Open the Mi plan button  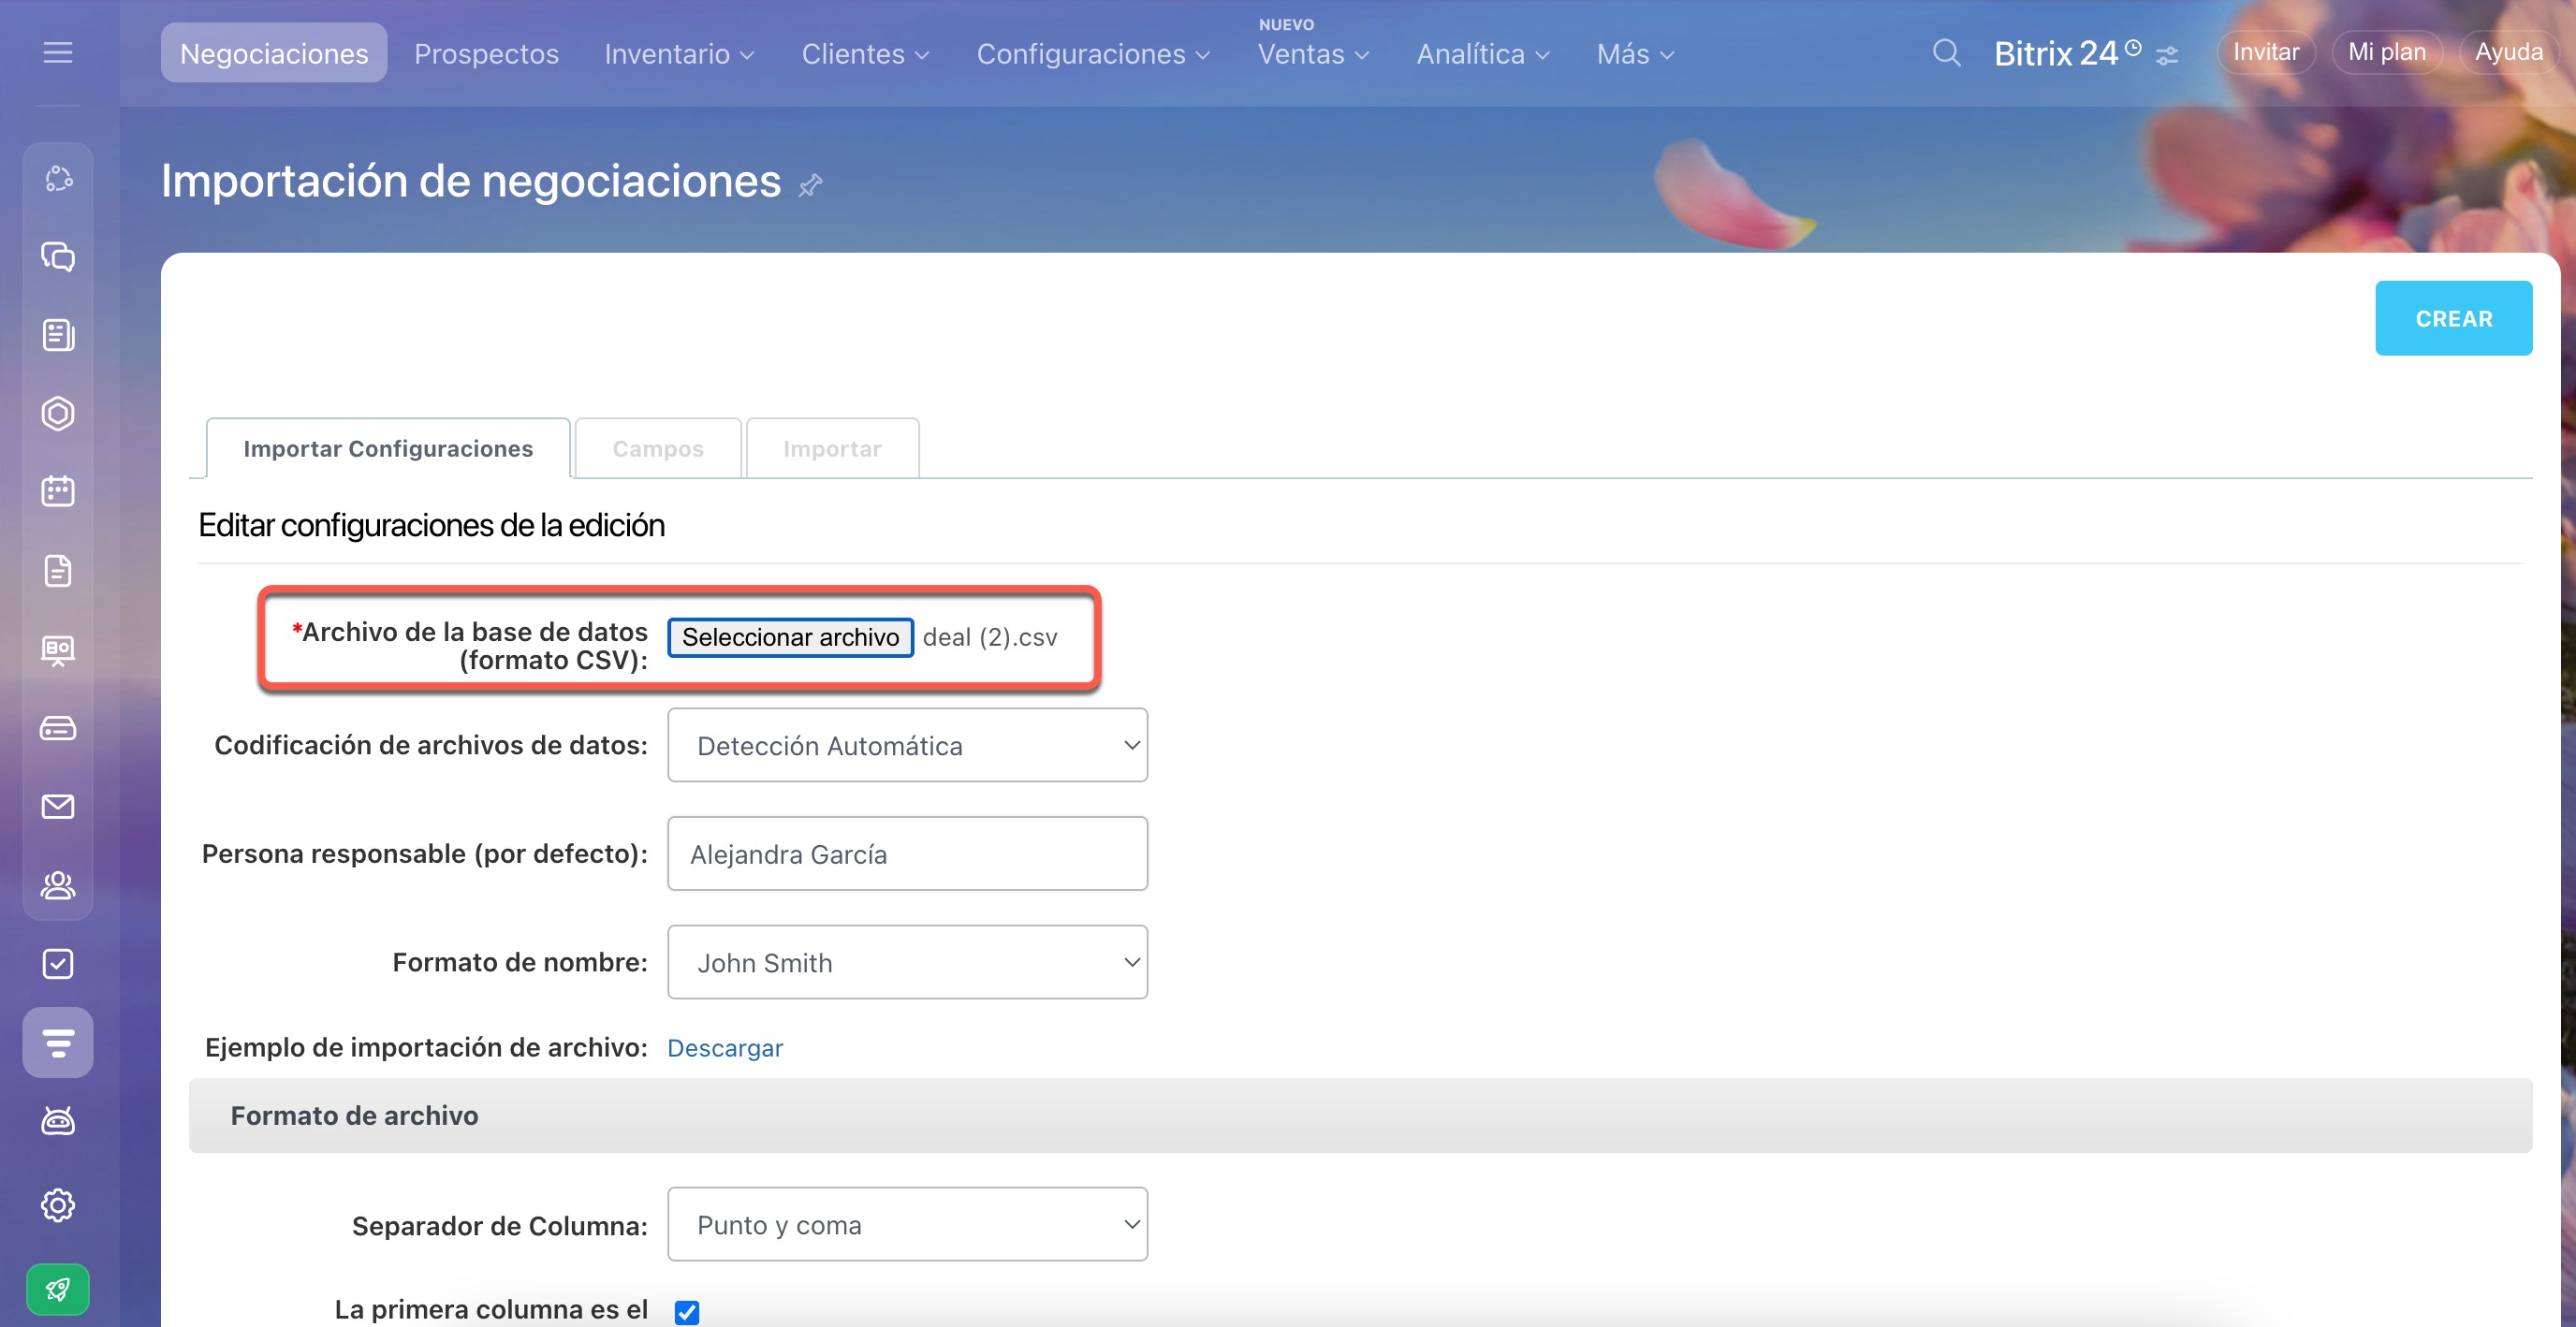point(2386,52)
